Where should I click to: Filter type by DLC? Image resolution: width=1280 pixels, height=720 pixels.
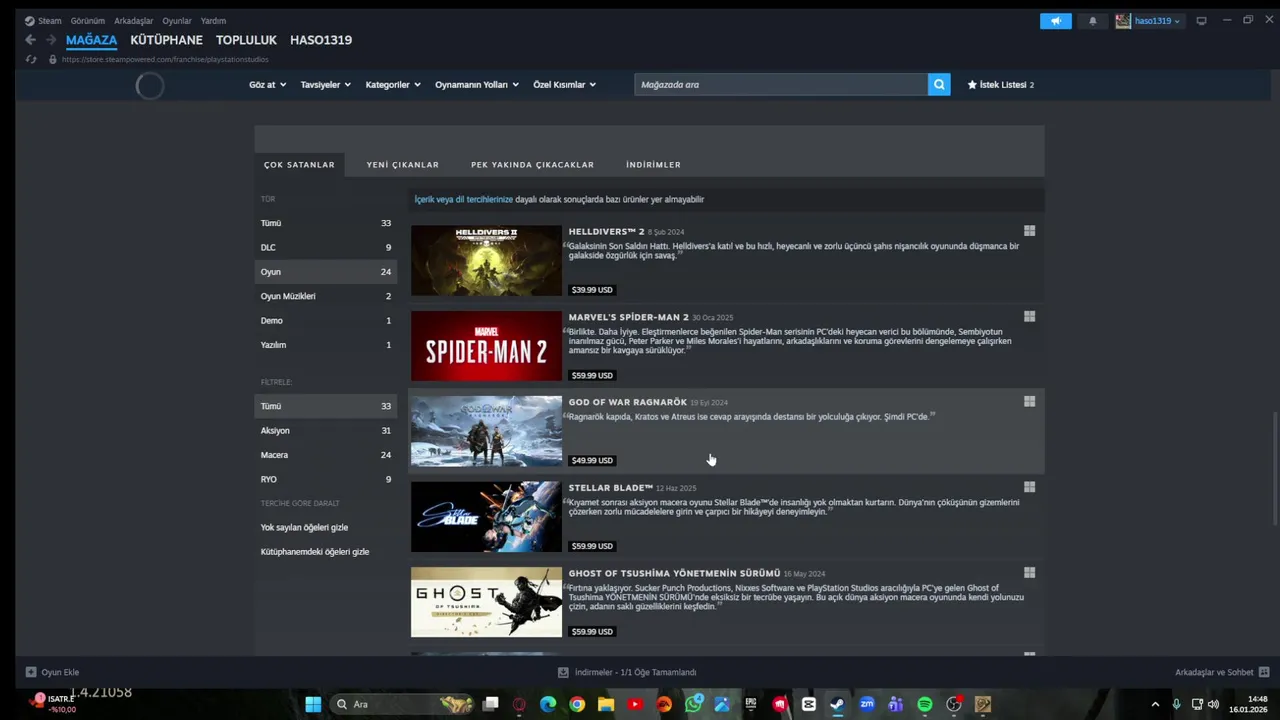click(326, 247)
